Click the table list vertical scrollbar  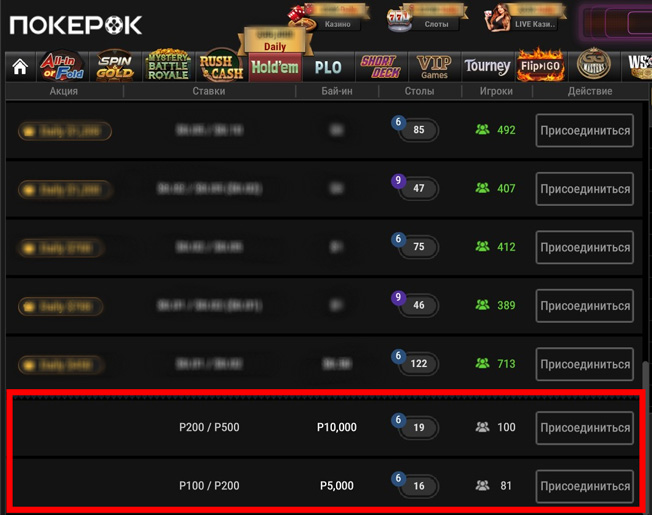coord(645,436)
